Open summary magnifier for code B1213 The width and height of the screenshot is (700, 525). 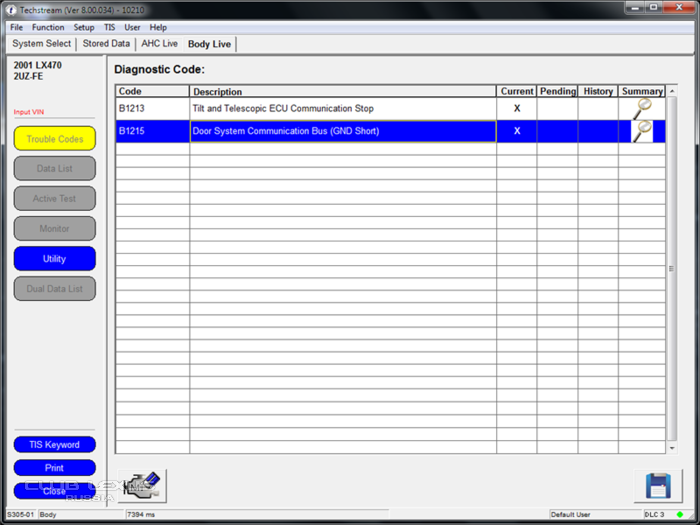point(642,108)
